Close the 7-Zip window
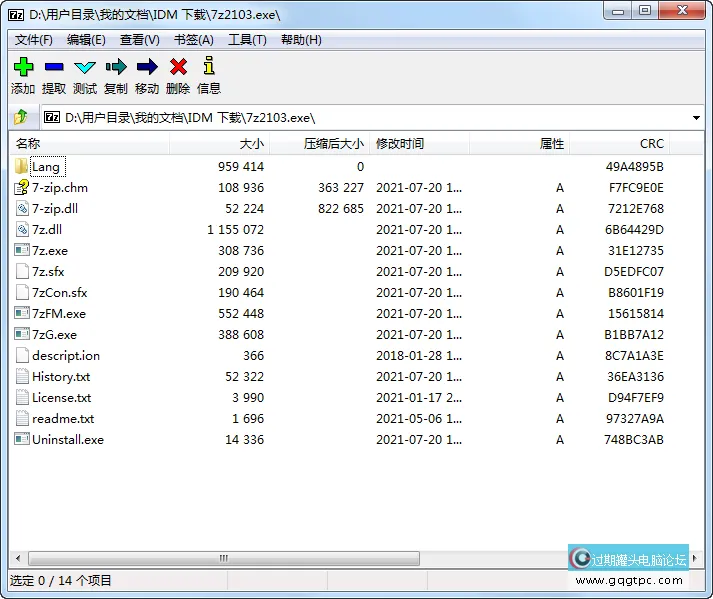Screen dimensions: 713x599 (x=682, y=11)
